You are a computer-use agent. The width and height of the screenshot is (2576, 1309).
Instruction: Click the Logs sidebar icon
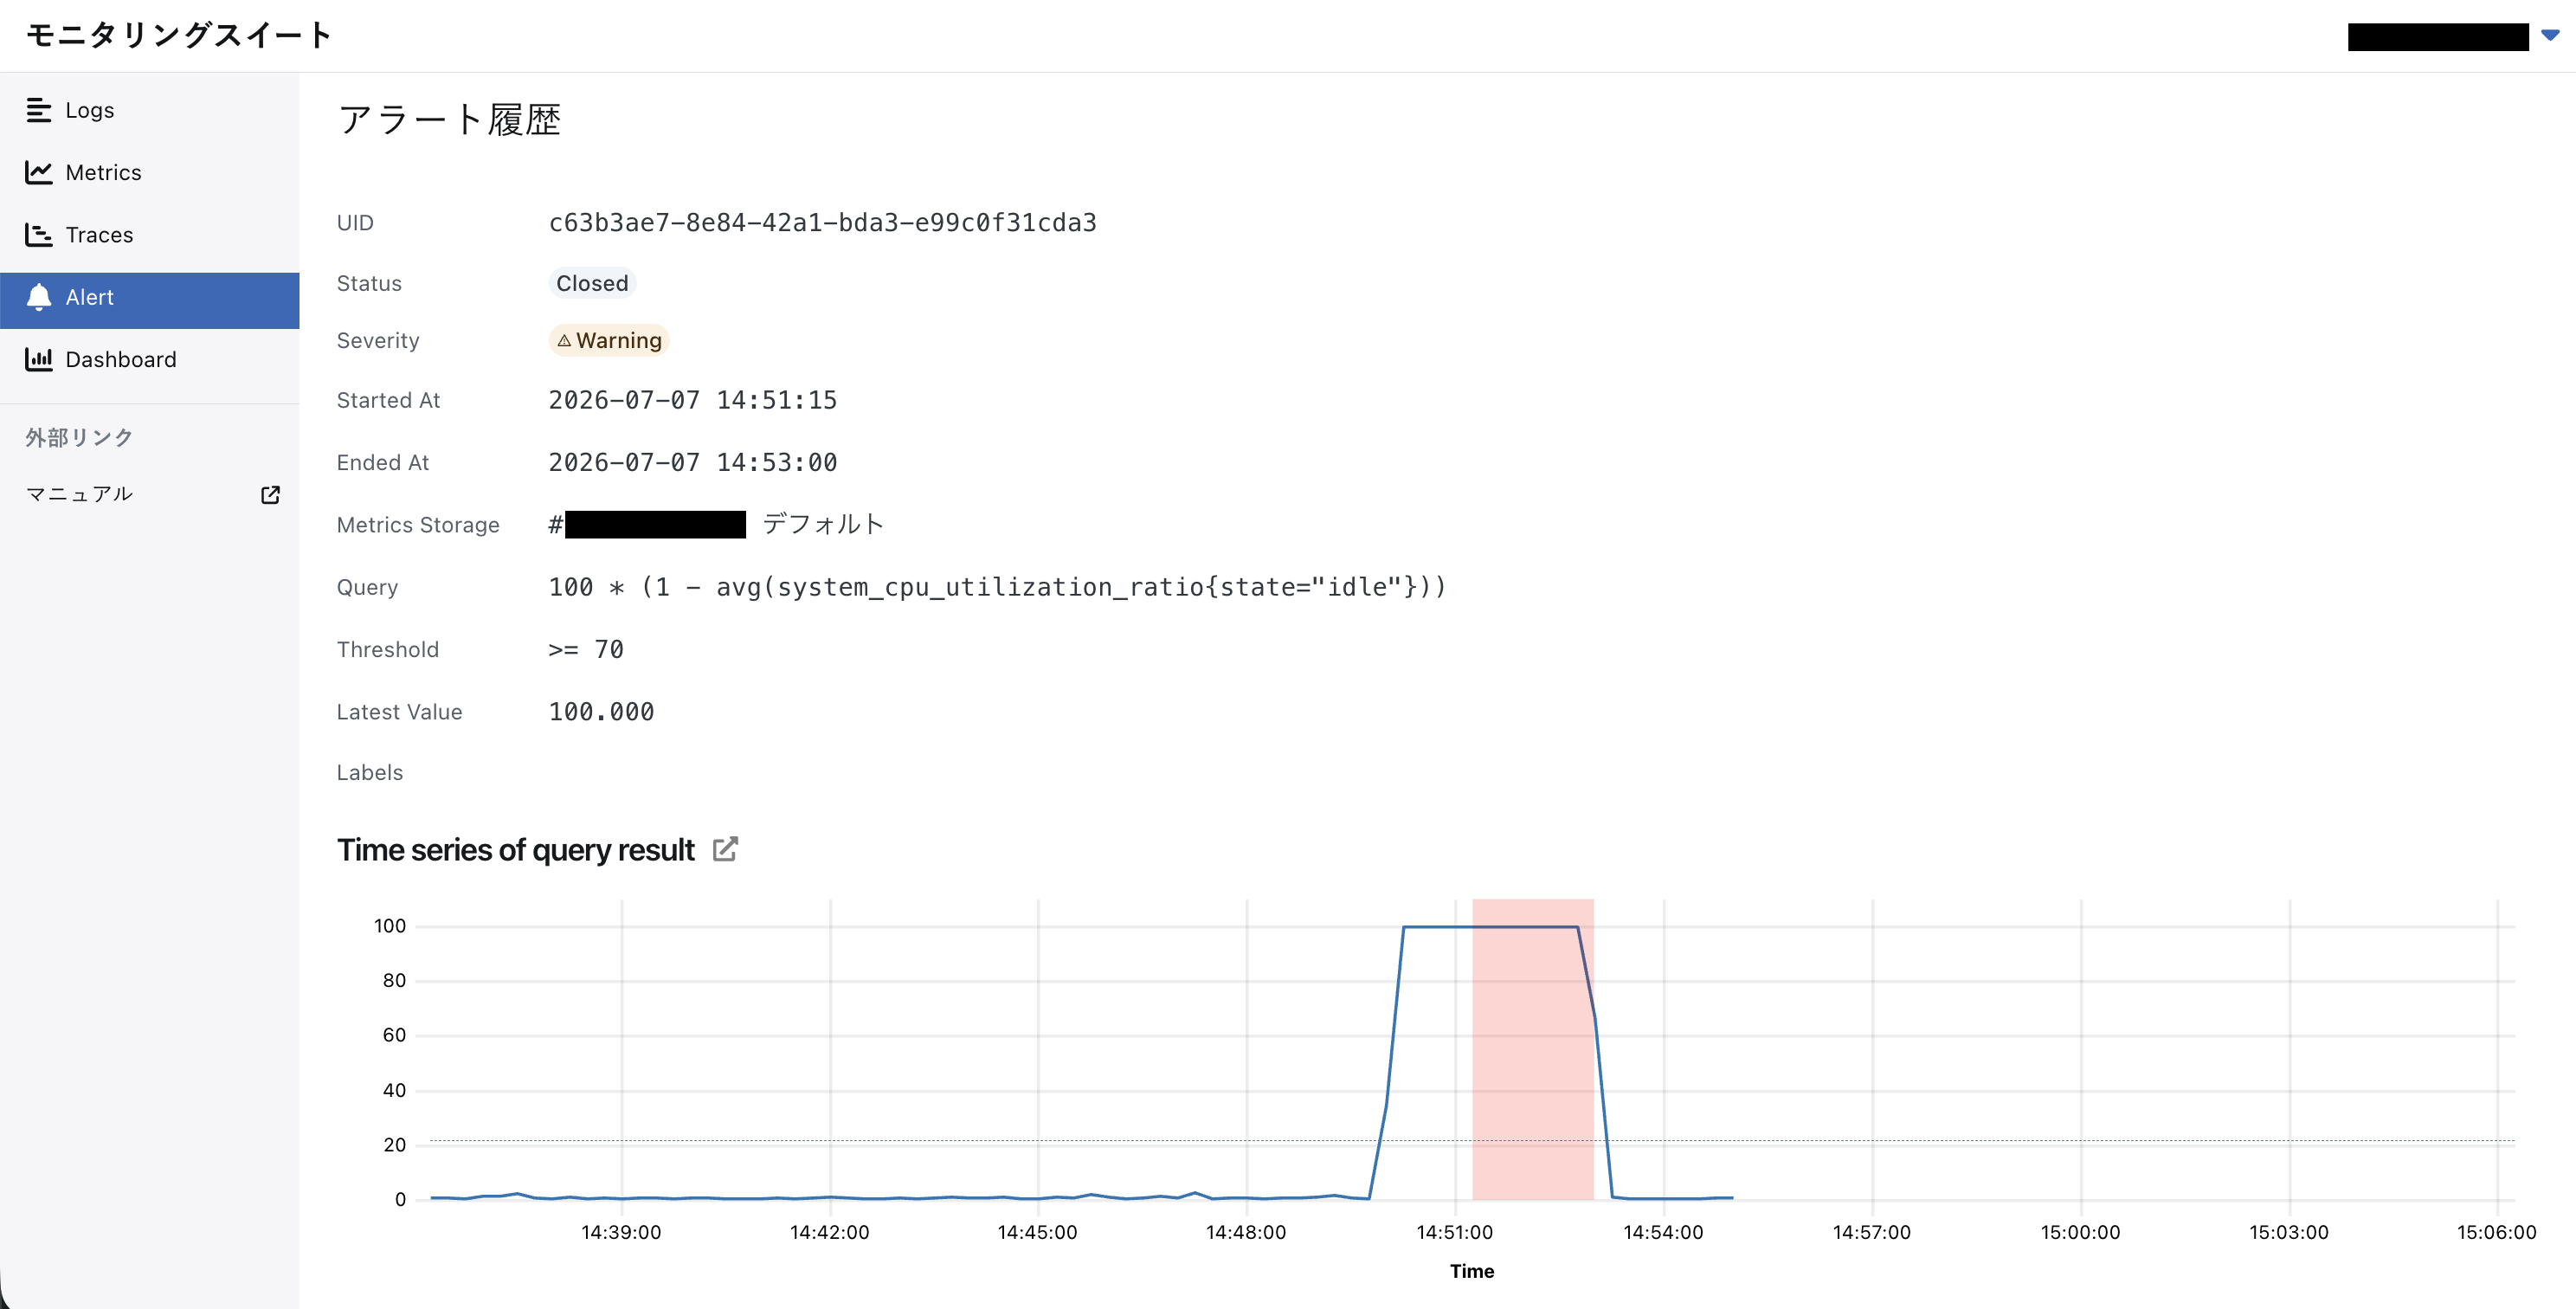[38, 110]
